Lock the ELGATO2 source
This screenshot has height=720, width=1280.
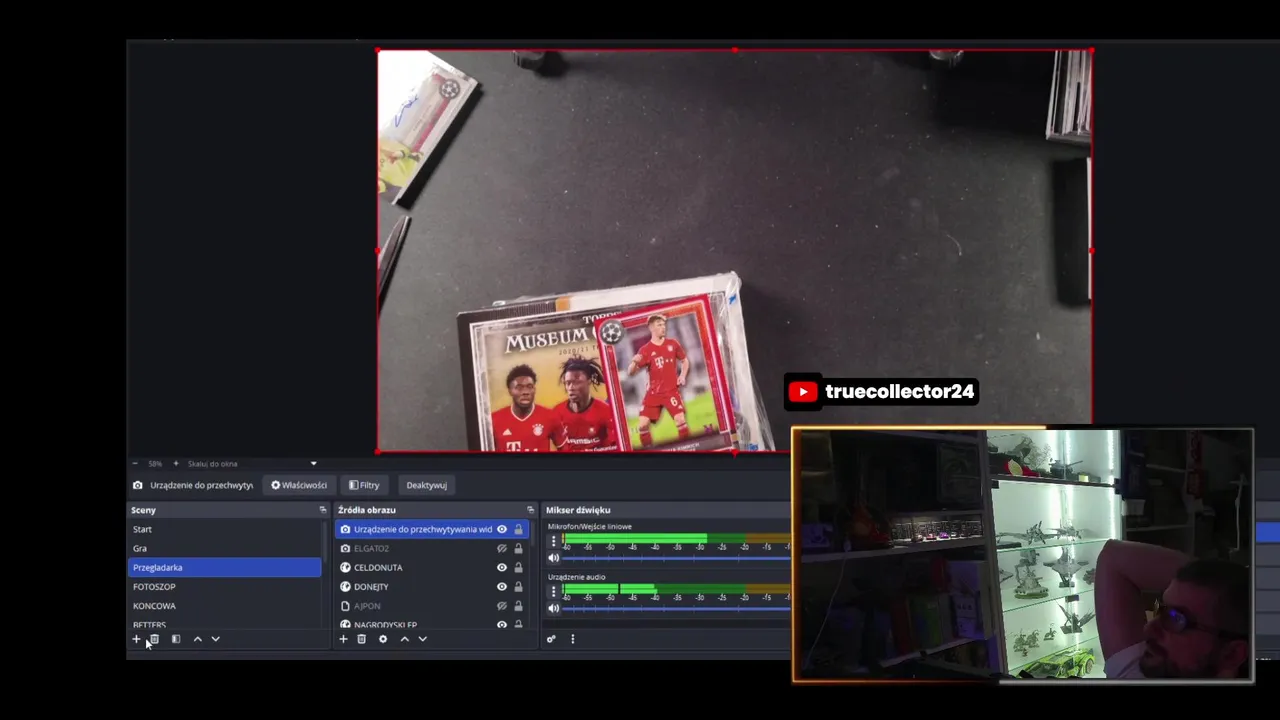[518, 548]
